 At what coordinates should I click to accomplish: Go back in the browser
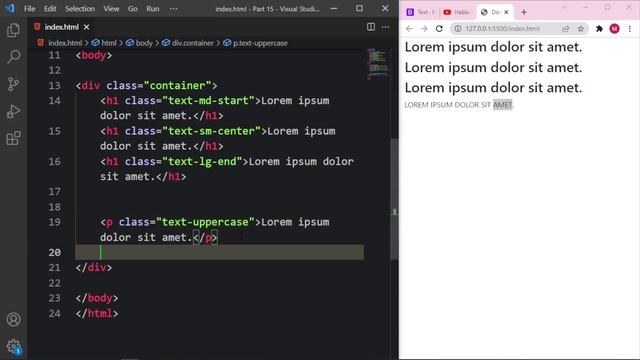pyautogui.click(x=409, y=29)
